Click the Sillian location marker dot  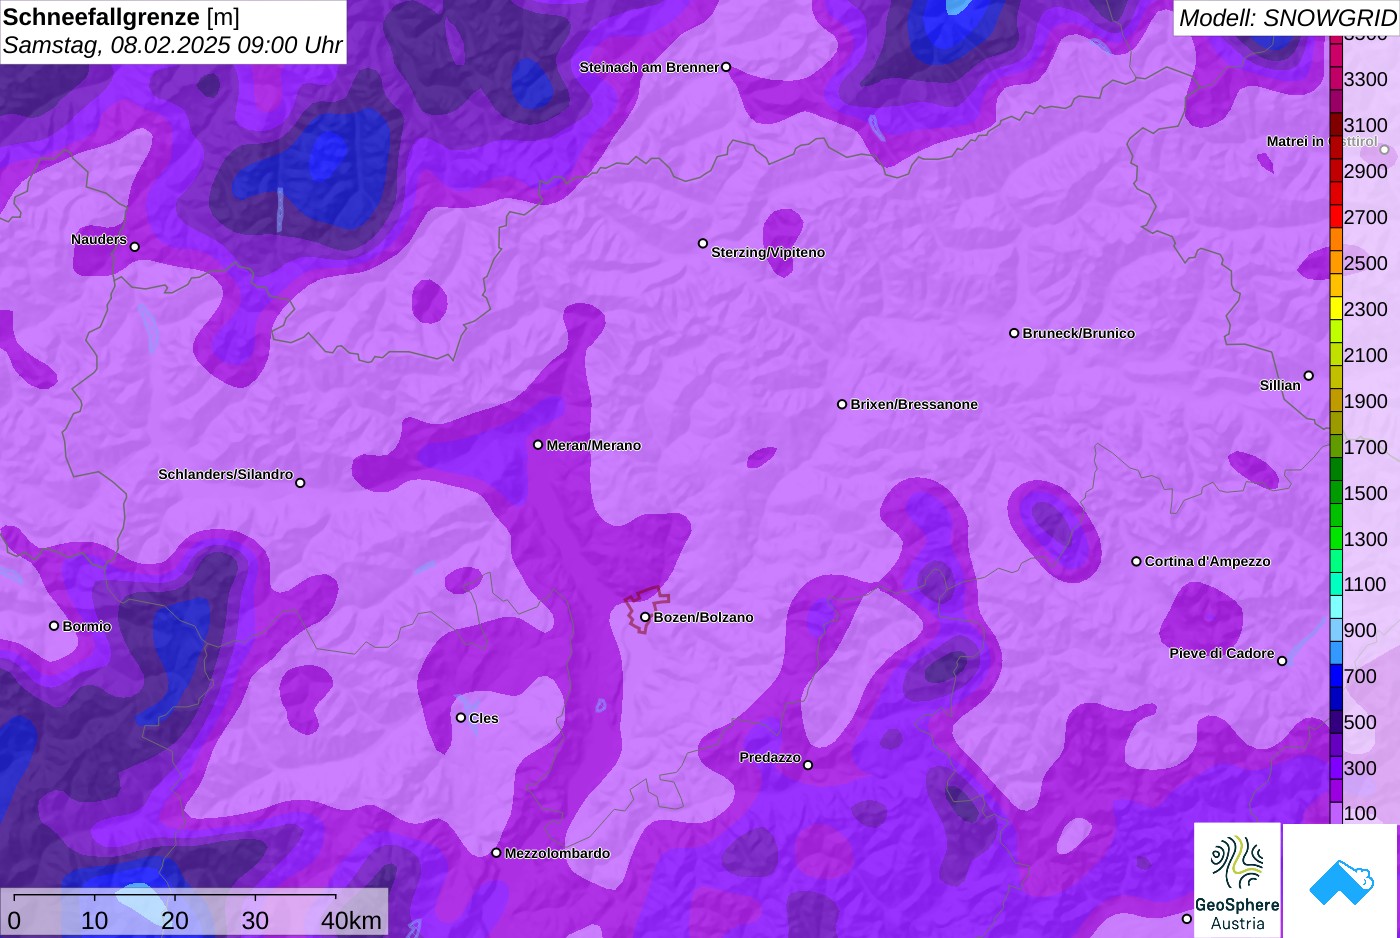click(x=1309, y=376)
